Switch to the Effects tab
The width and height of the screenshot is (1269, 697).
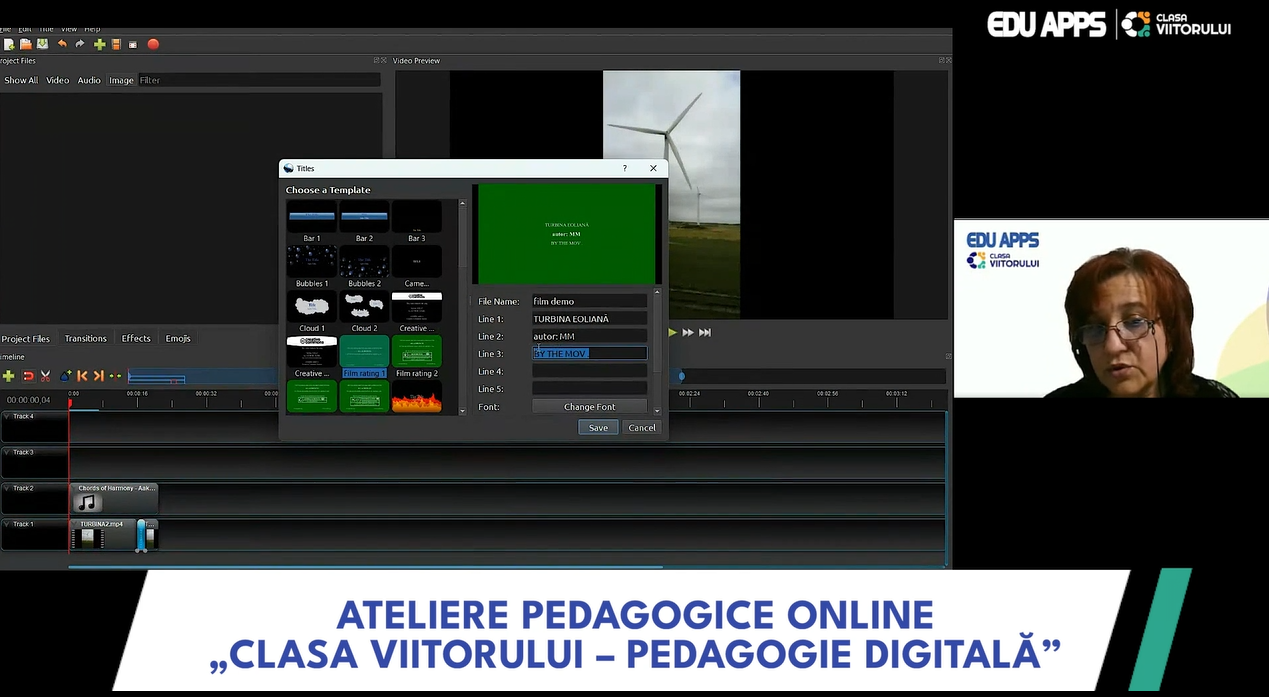(x=136, y=339)
